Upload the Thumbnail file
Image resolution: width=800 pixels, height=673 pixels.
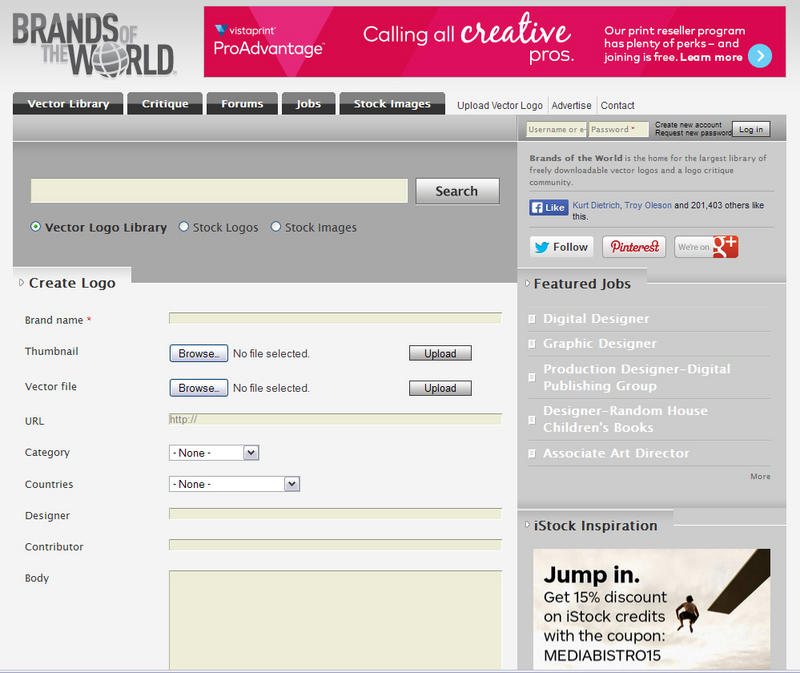pos(440,353)
